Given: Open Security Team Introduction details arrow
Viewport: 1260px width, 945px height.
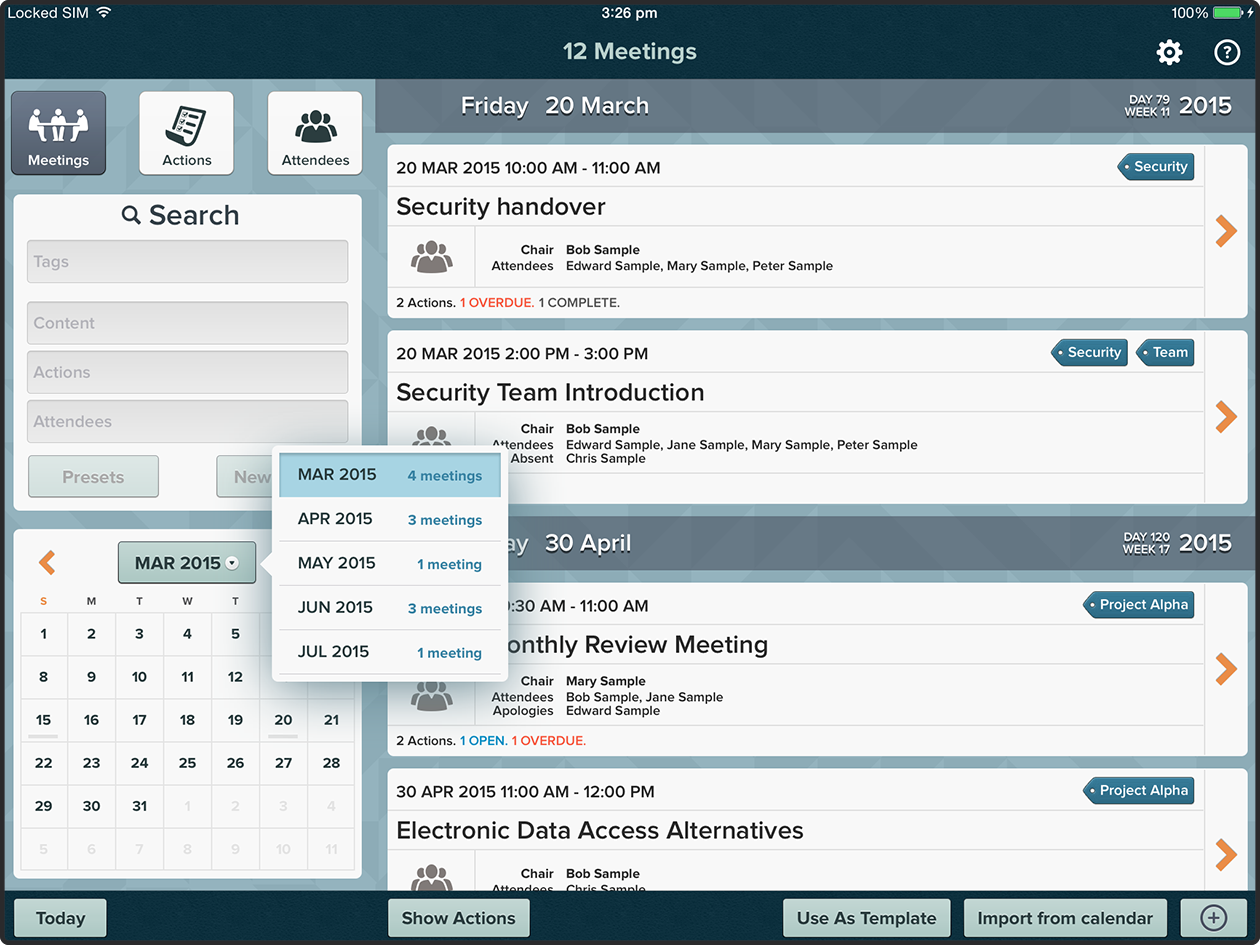Looking at the screenshot, I should click(x=1226, y=417).
